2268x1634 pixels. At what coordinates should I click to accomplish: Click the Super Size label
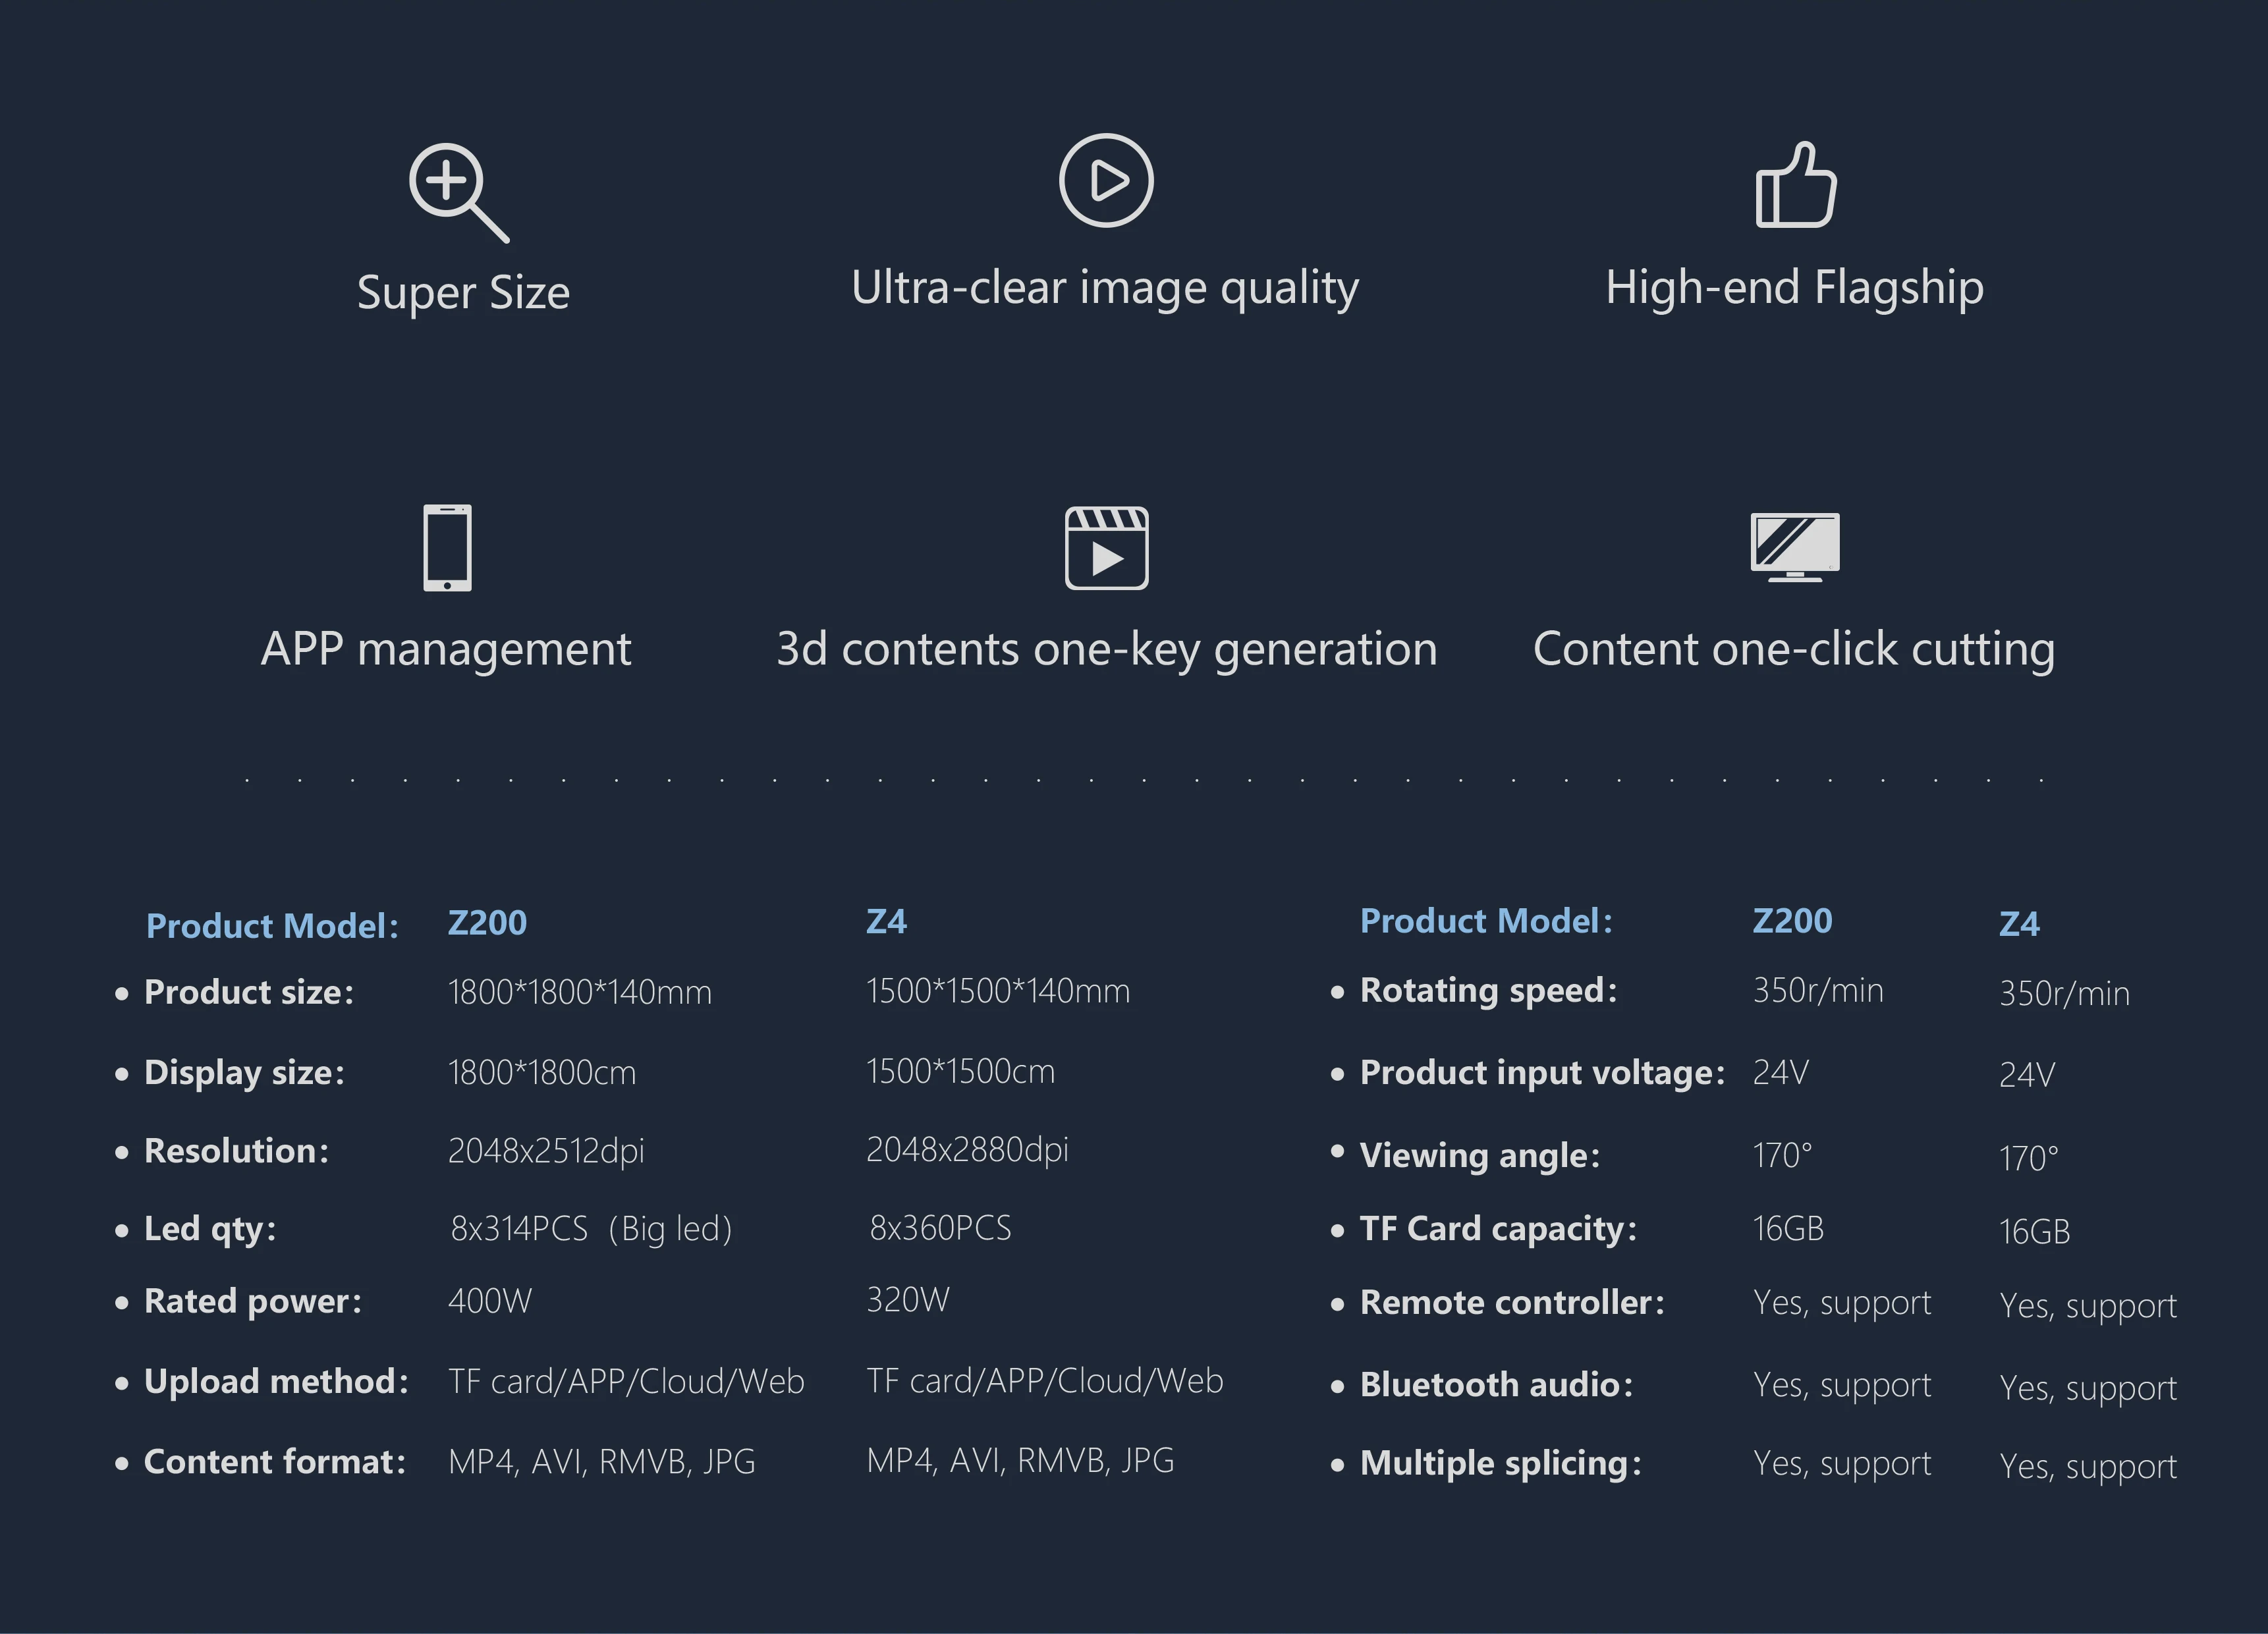coord(463,293)
